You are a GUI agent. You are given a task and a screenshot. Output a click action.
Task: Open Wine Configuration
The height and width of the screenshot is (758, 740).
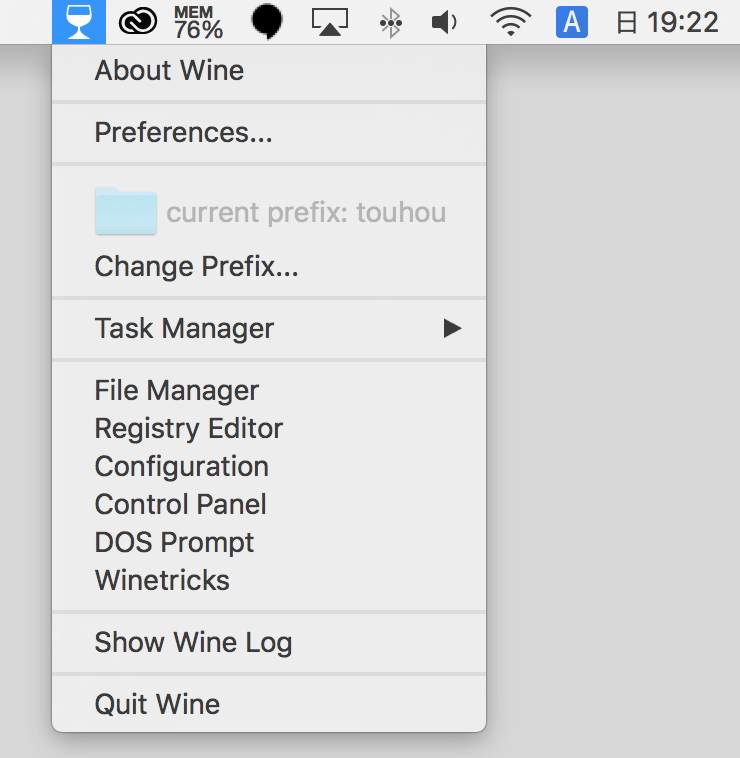tap(269, 466)
